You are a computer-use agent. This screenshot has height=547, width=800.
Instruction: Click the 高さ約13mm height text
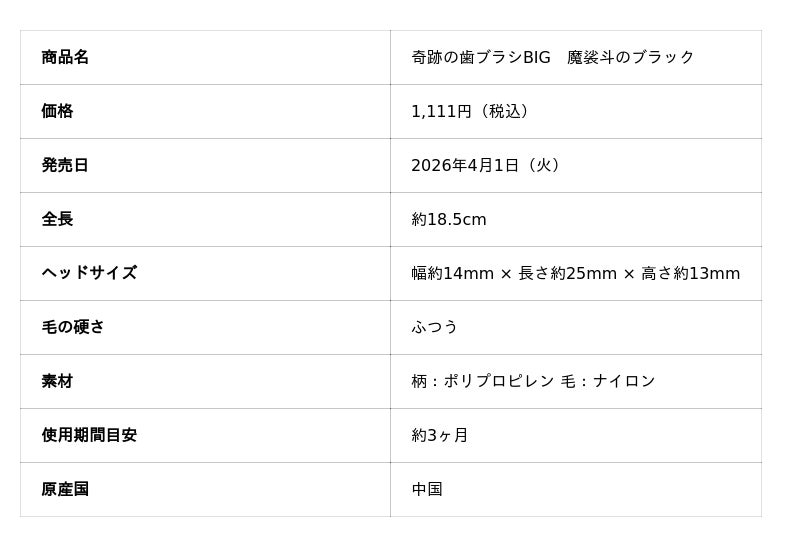pos(691,274)
